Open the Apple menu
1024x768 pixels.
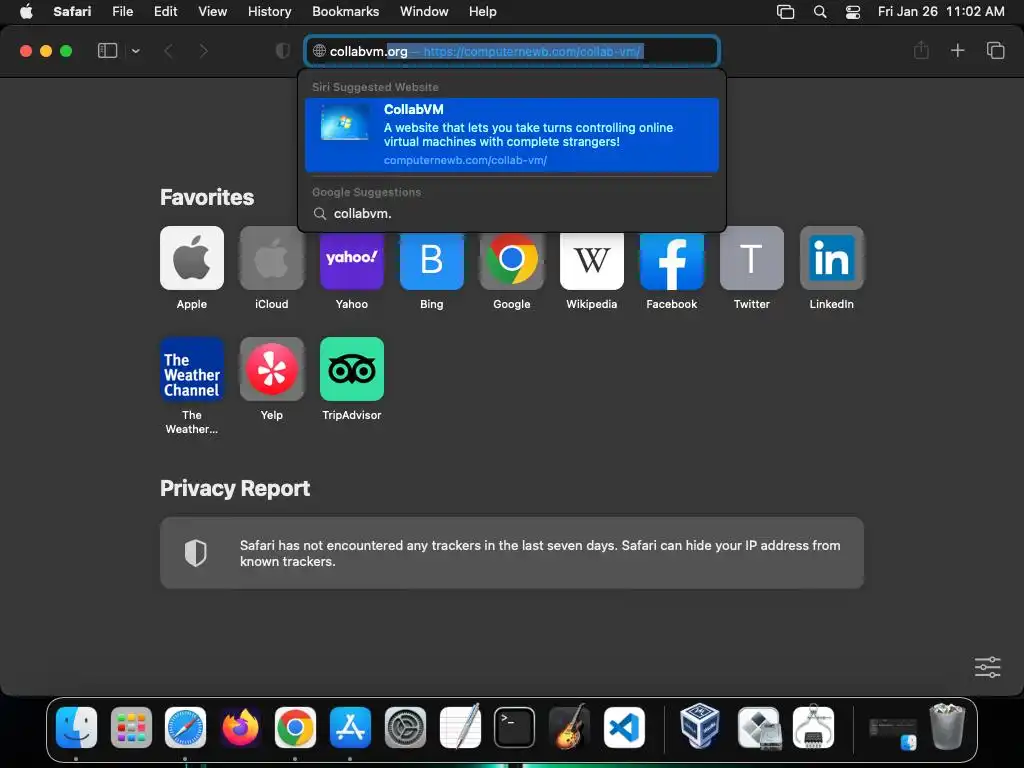pyautogui.click(x=26, y=12)
